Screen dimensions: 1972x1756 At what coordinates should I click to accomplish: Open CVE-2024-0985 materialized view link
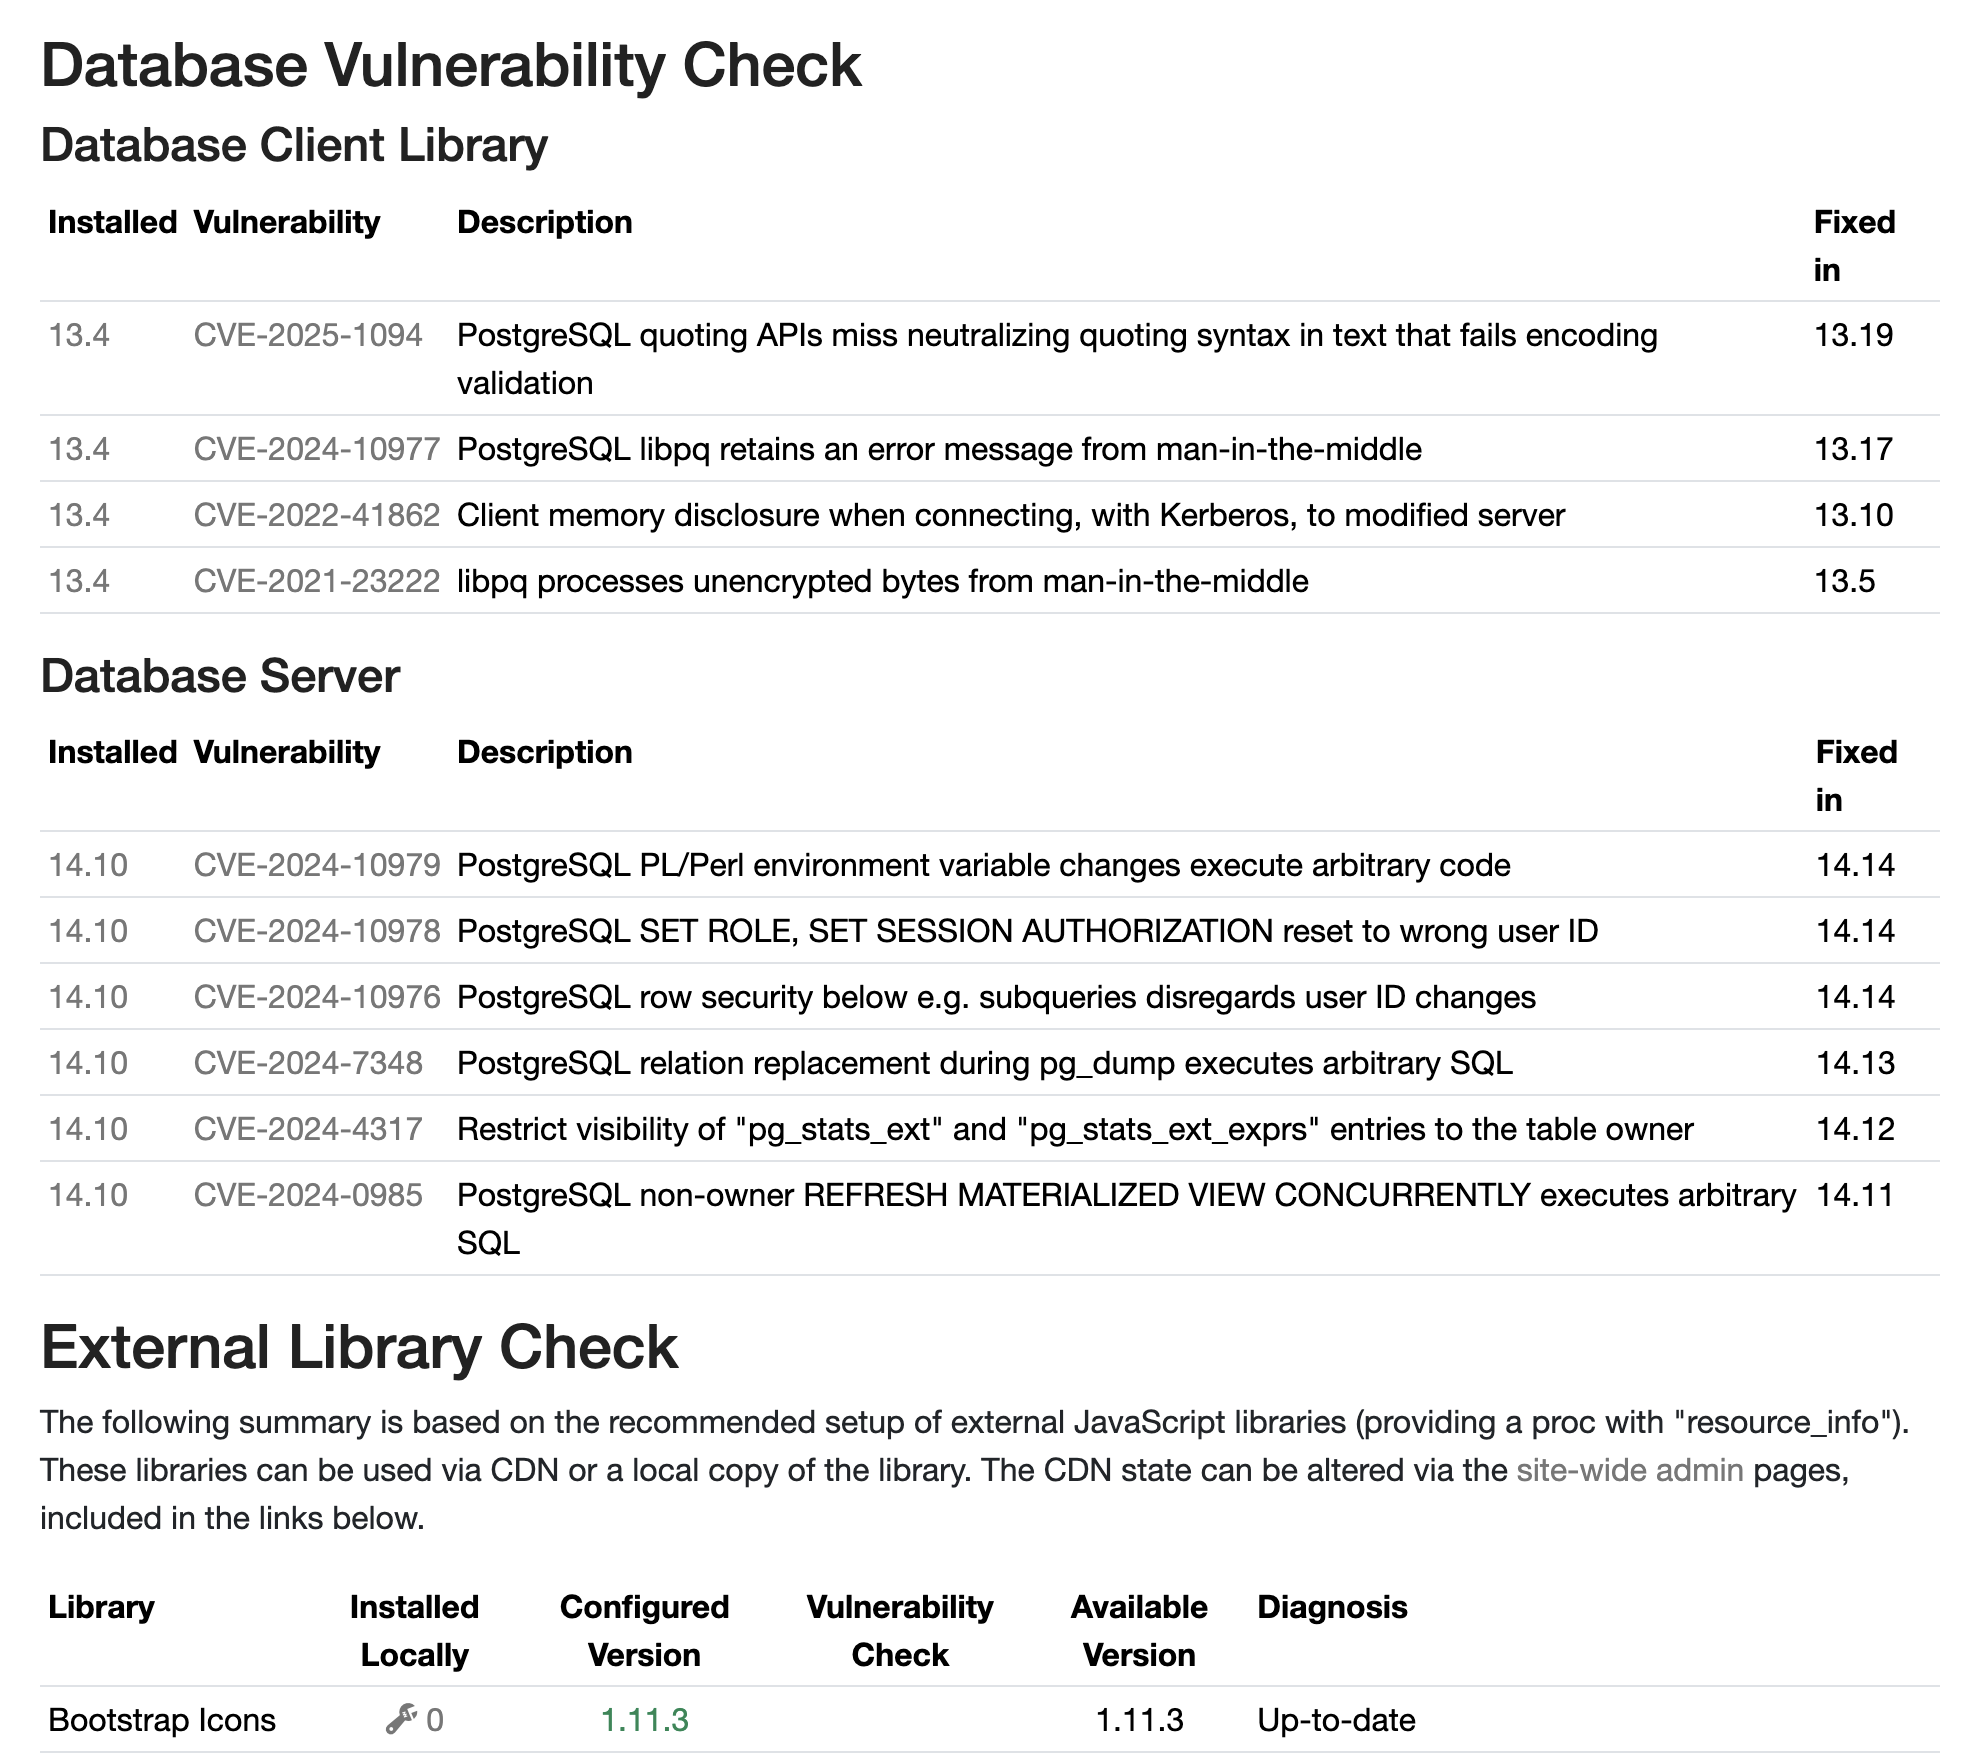[x=308, y=1195]
